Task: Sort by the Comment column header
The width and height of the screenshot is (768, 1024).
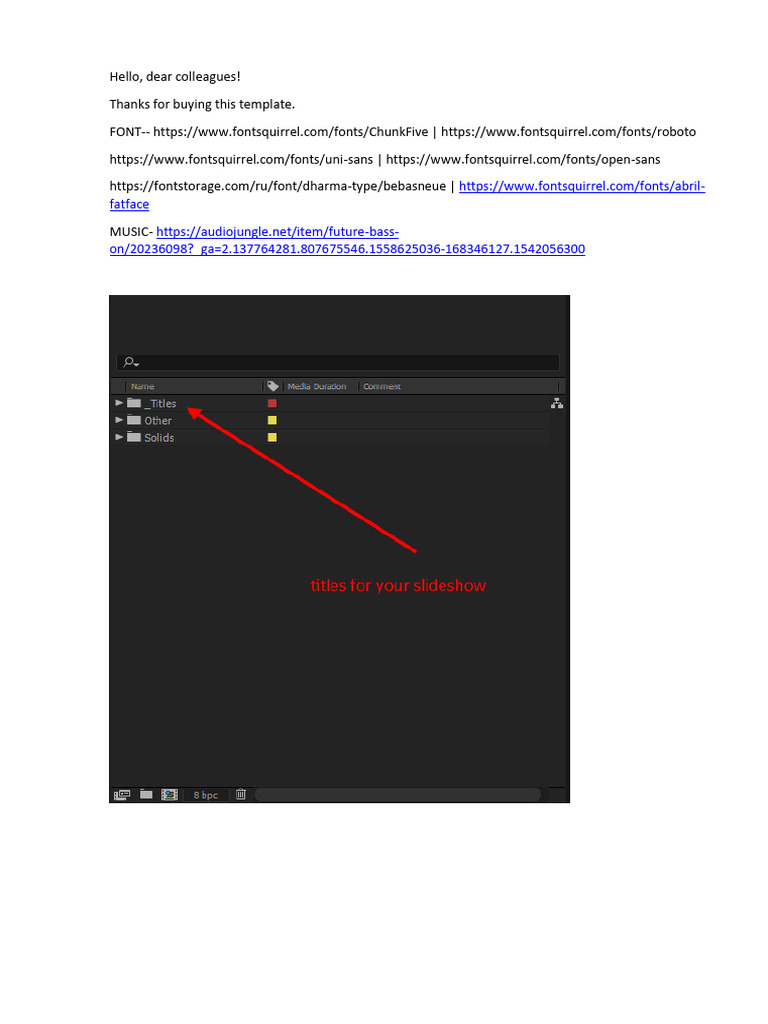Action: pyautogui.click(x=382, y=387)
